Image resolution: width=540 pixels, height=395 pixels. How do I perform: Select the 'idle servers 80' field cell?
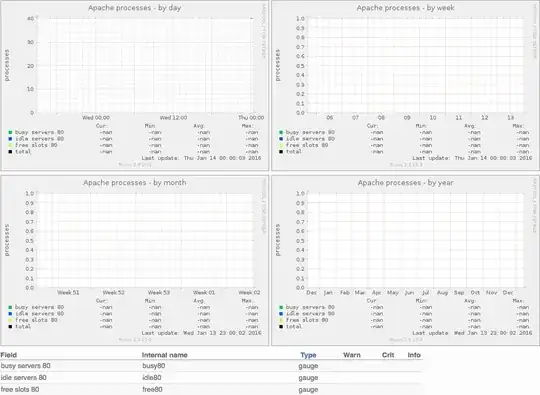[23, 377]
